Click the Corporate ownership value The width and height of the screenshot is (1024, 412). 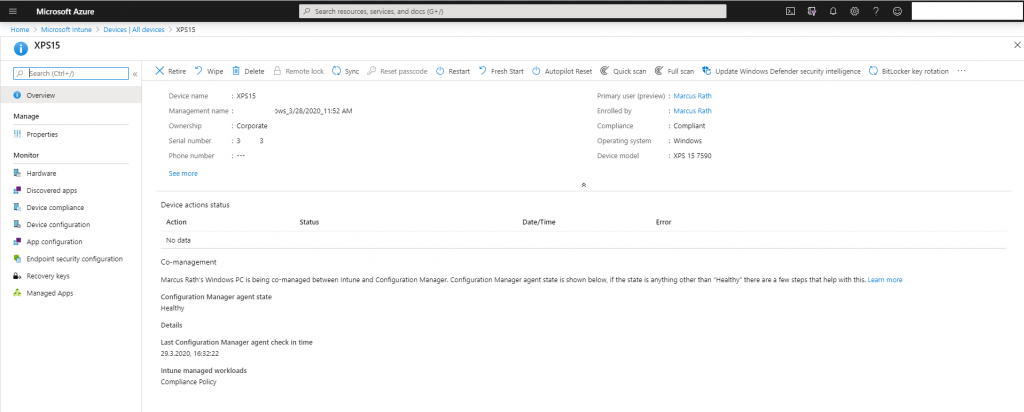click(251, 126)
